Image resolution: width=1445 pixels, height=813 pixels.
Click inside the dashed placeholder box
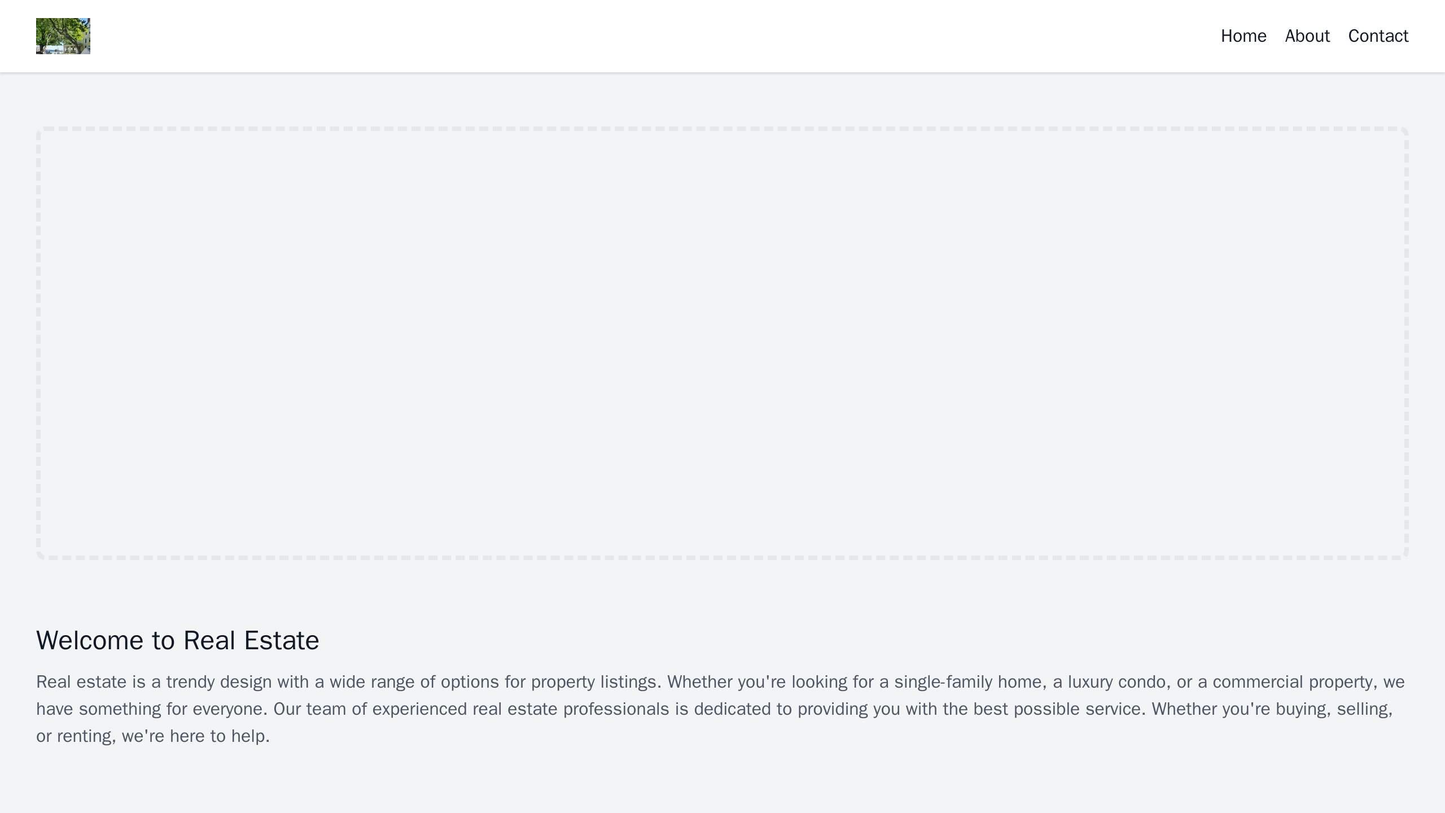coord(722,343)
